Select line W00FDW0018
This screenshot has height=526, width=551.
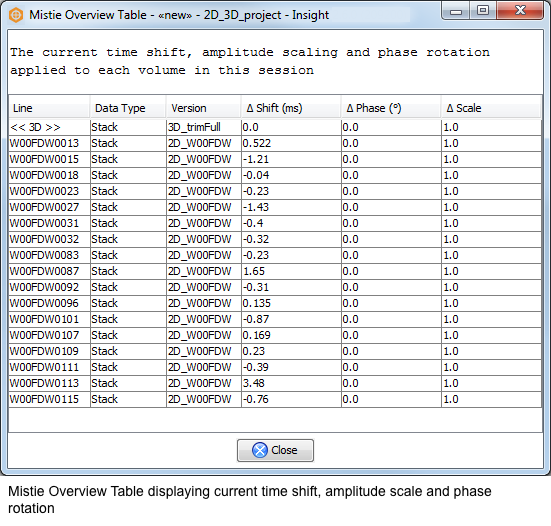pyautogui.click(x=50, y=175)
